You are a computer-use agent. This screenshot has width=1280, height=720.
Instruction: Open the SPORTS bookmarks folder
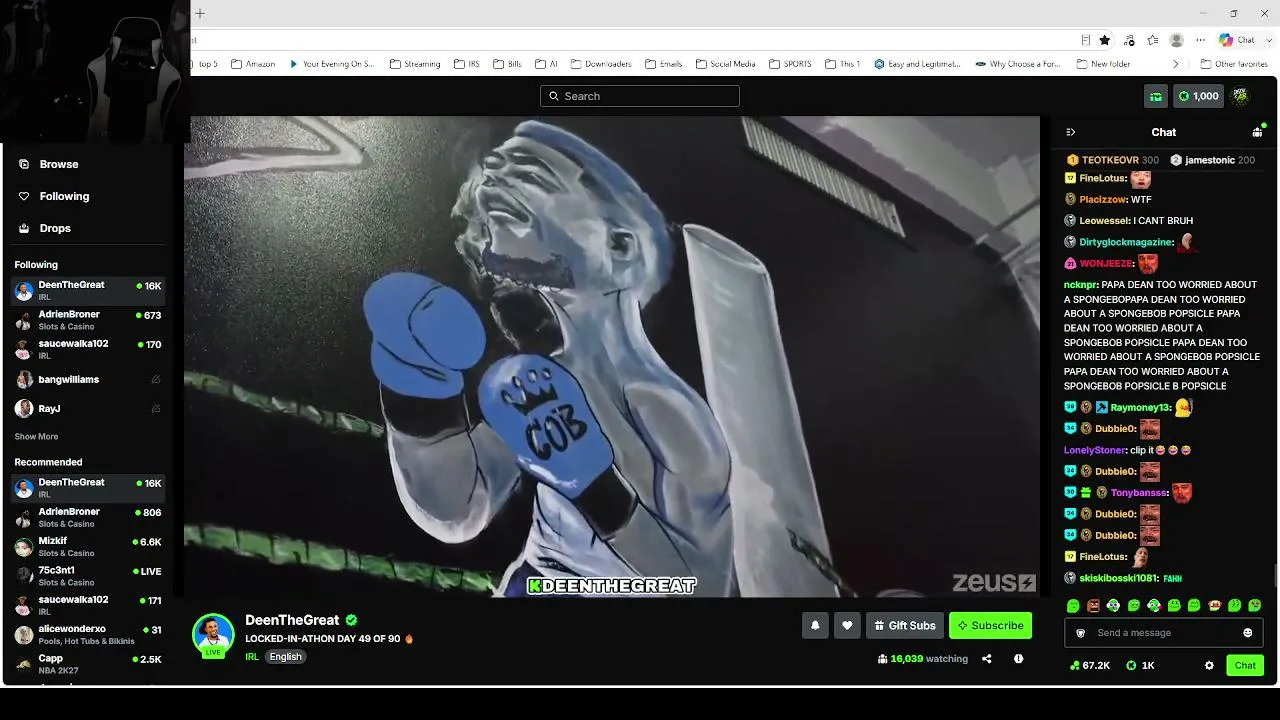pyautogui.click(x=790, y=64)
